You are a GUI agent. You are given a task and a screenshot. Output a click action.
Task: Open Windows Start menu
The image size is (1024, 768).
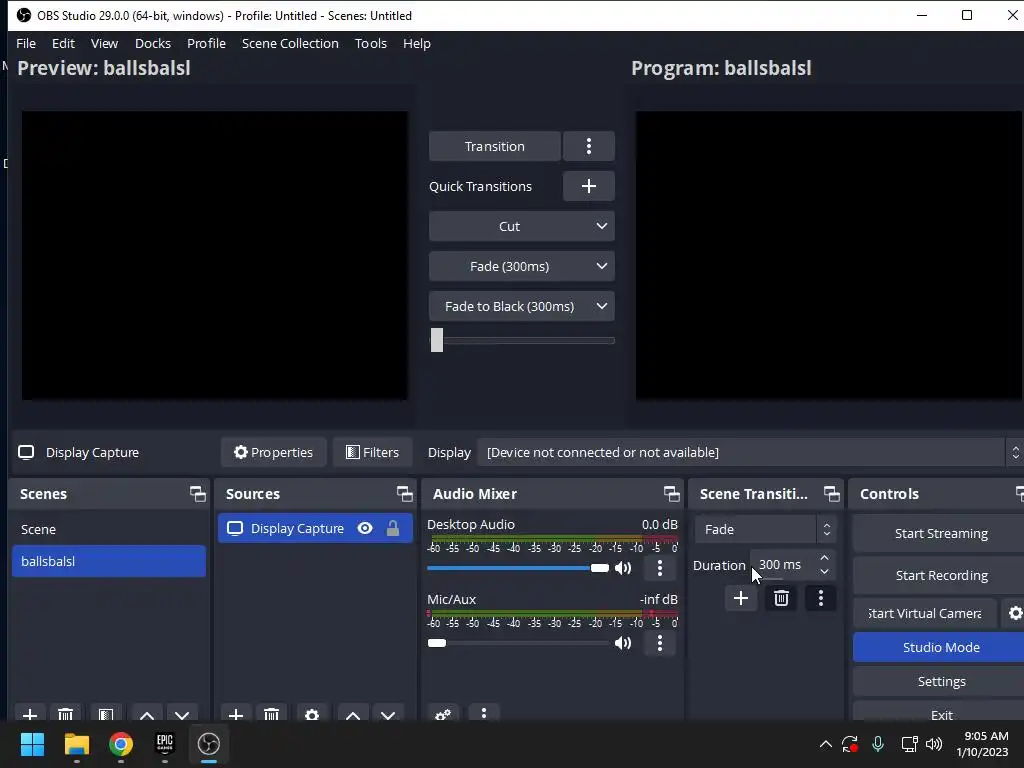click(32, 744)
